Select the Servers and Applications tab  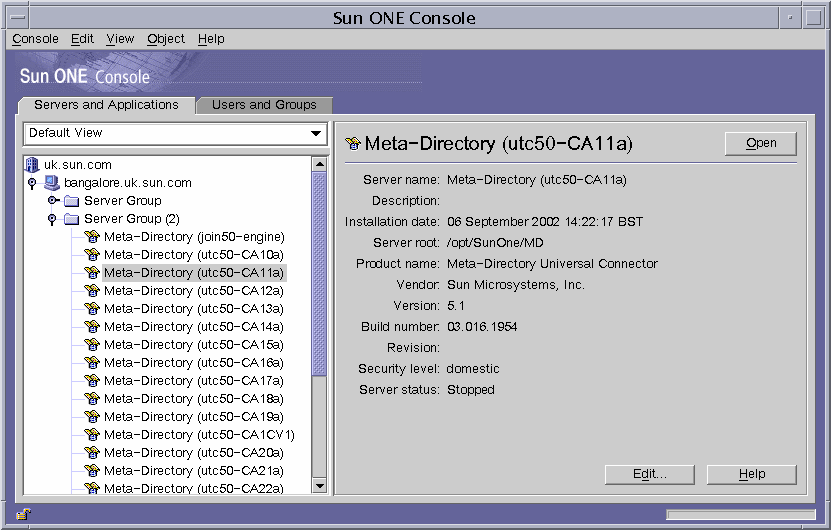107,105
